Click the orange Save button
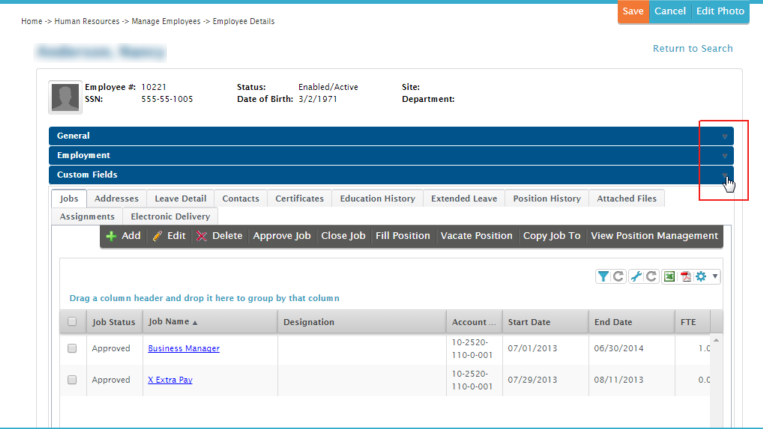763x429 pixels. click(x=633, y=11)
